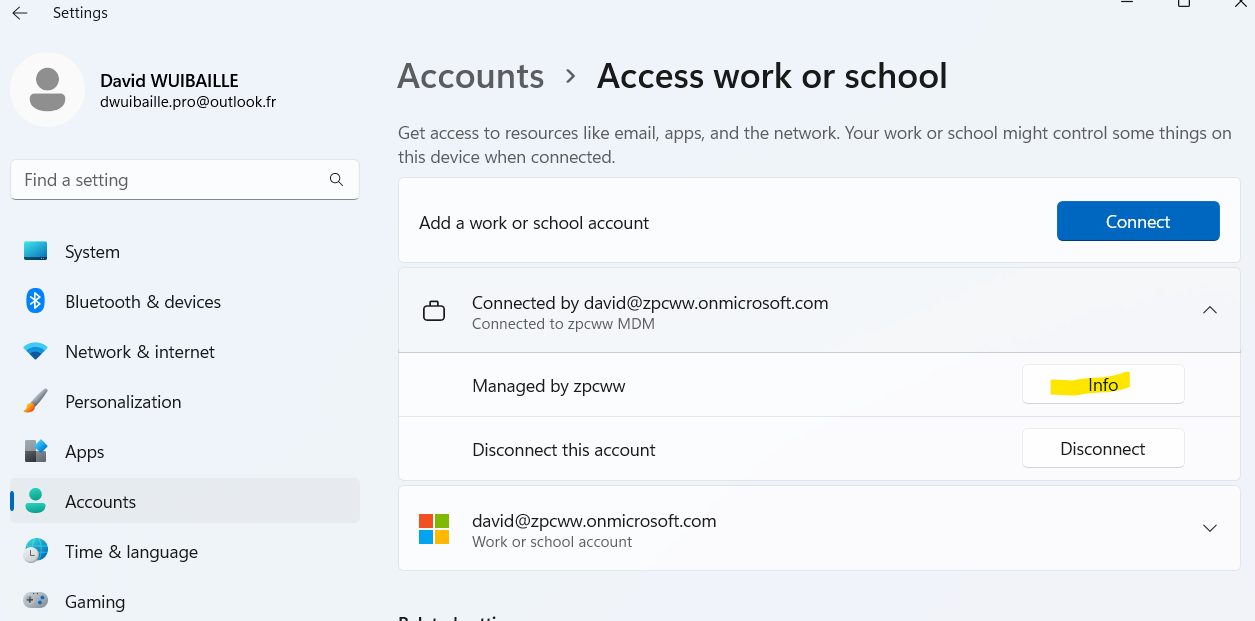This screenshot has height=621, width=1255.
Task: Open Personalization settings
Action: click(x=185, y=402)
